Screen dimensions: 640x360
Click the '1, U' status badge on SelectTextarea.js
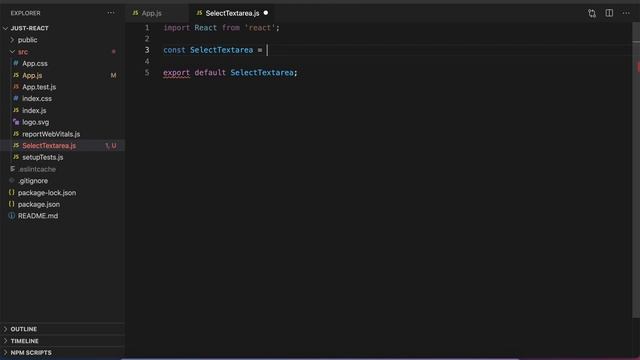point(111,146)
